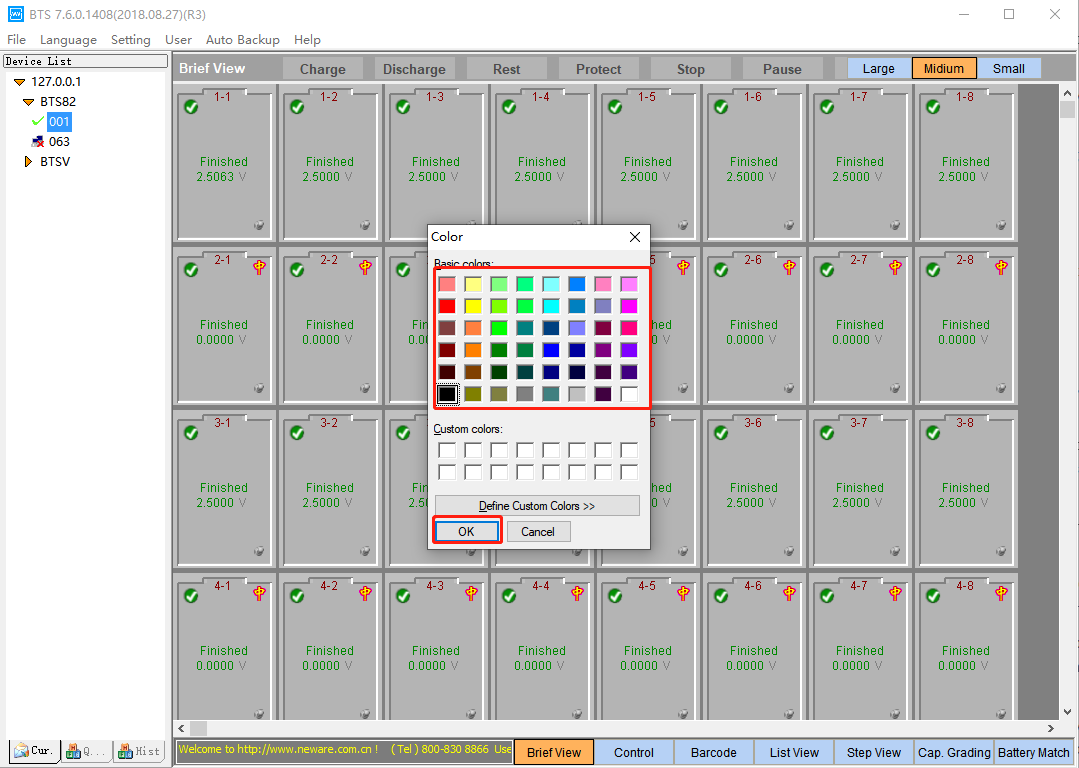Click the Discharge status button
The image size is (1079, 768).
point(414,69)
